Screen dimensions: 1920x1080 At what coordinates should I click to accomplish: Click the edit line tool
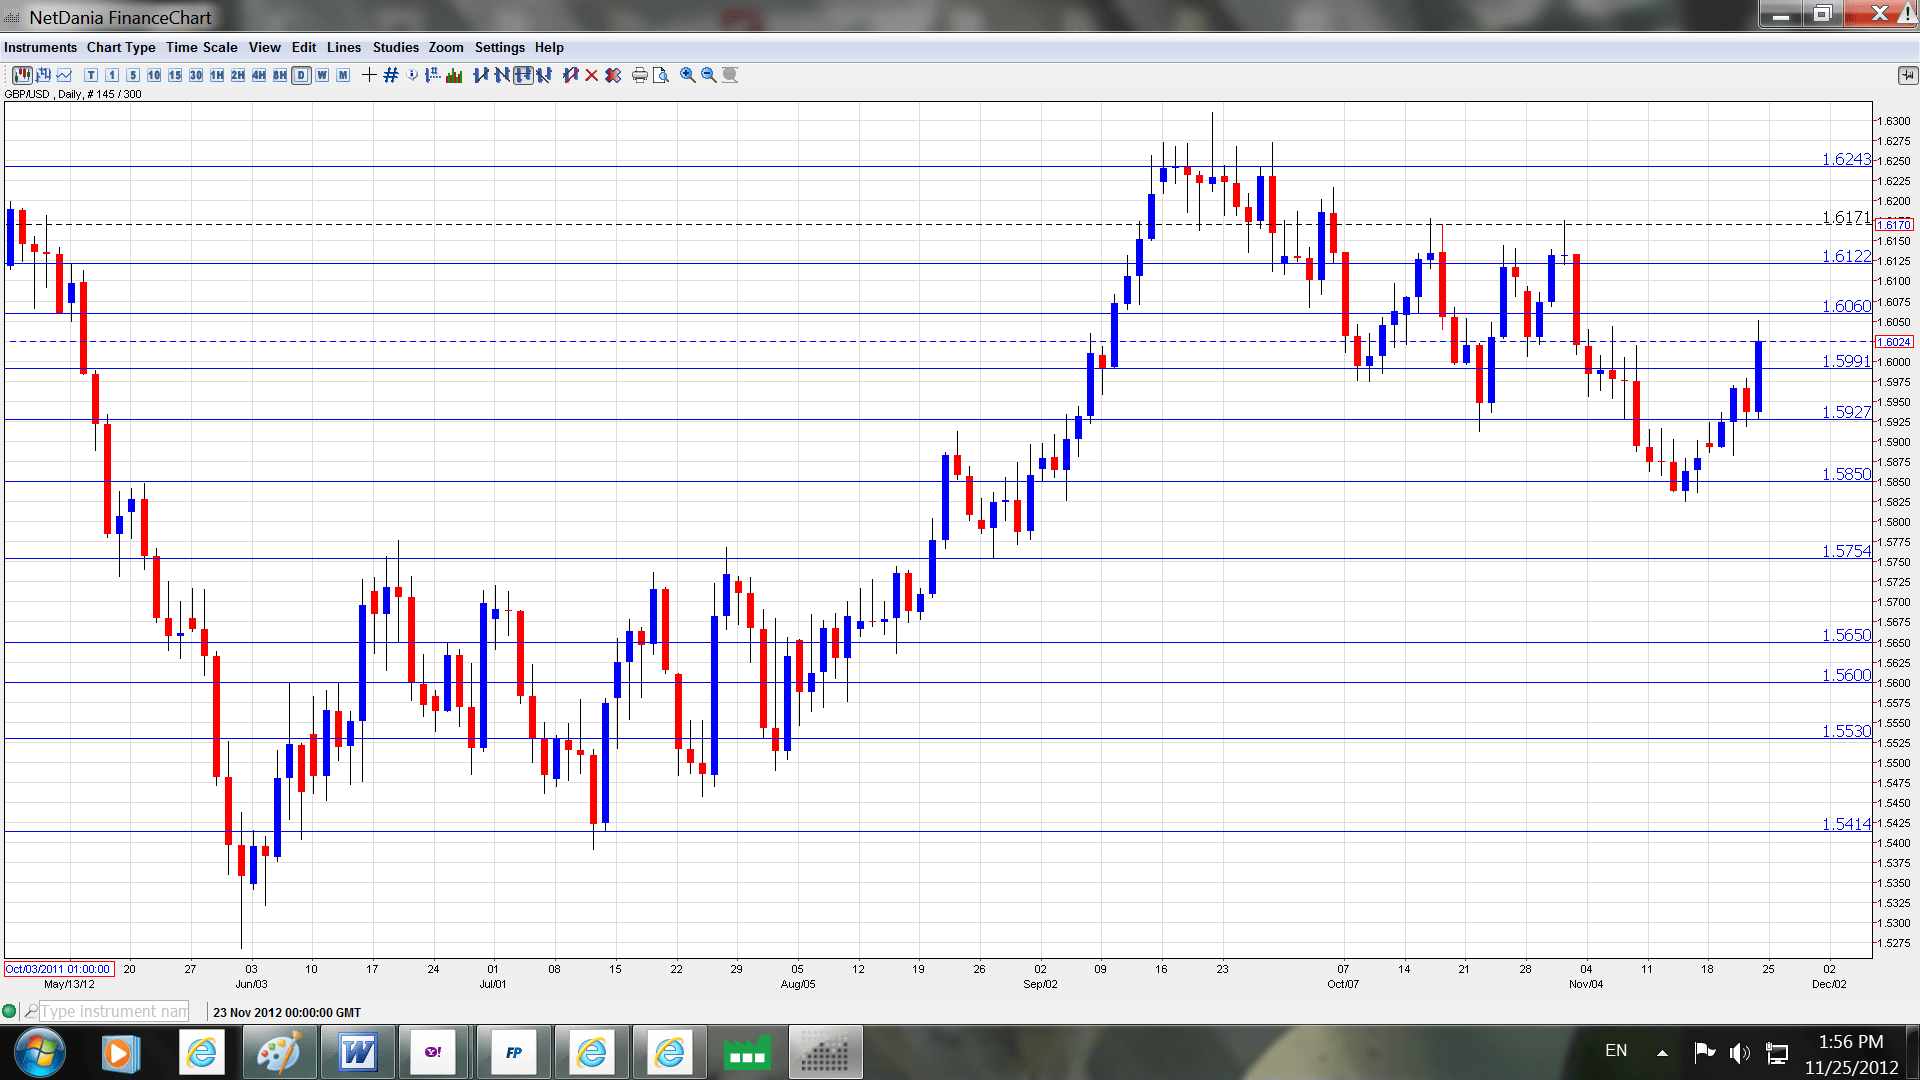coord(571,75)
